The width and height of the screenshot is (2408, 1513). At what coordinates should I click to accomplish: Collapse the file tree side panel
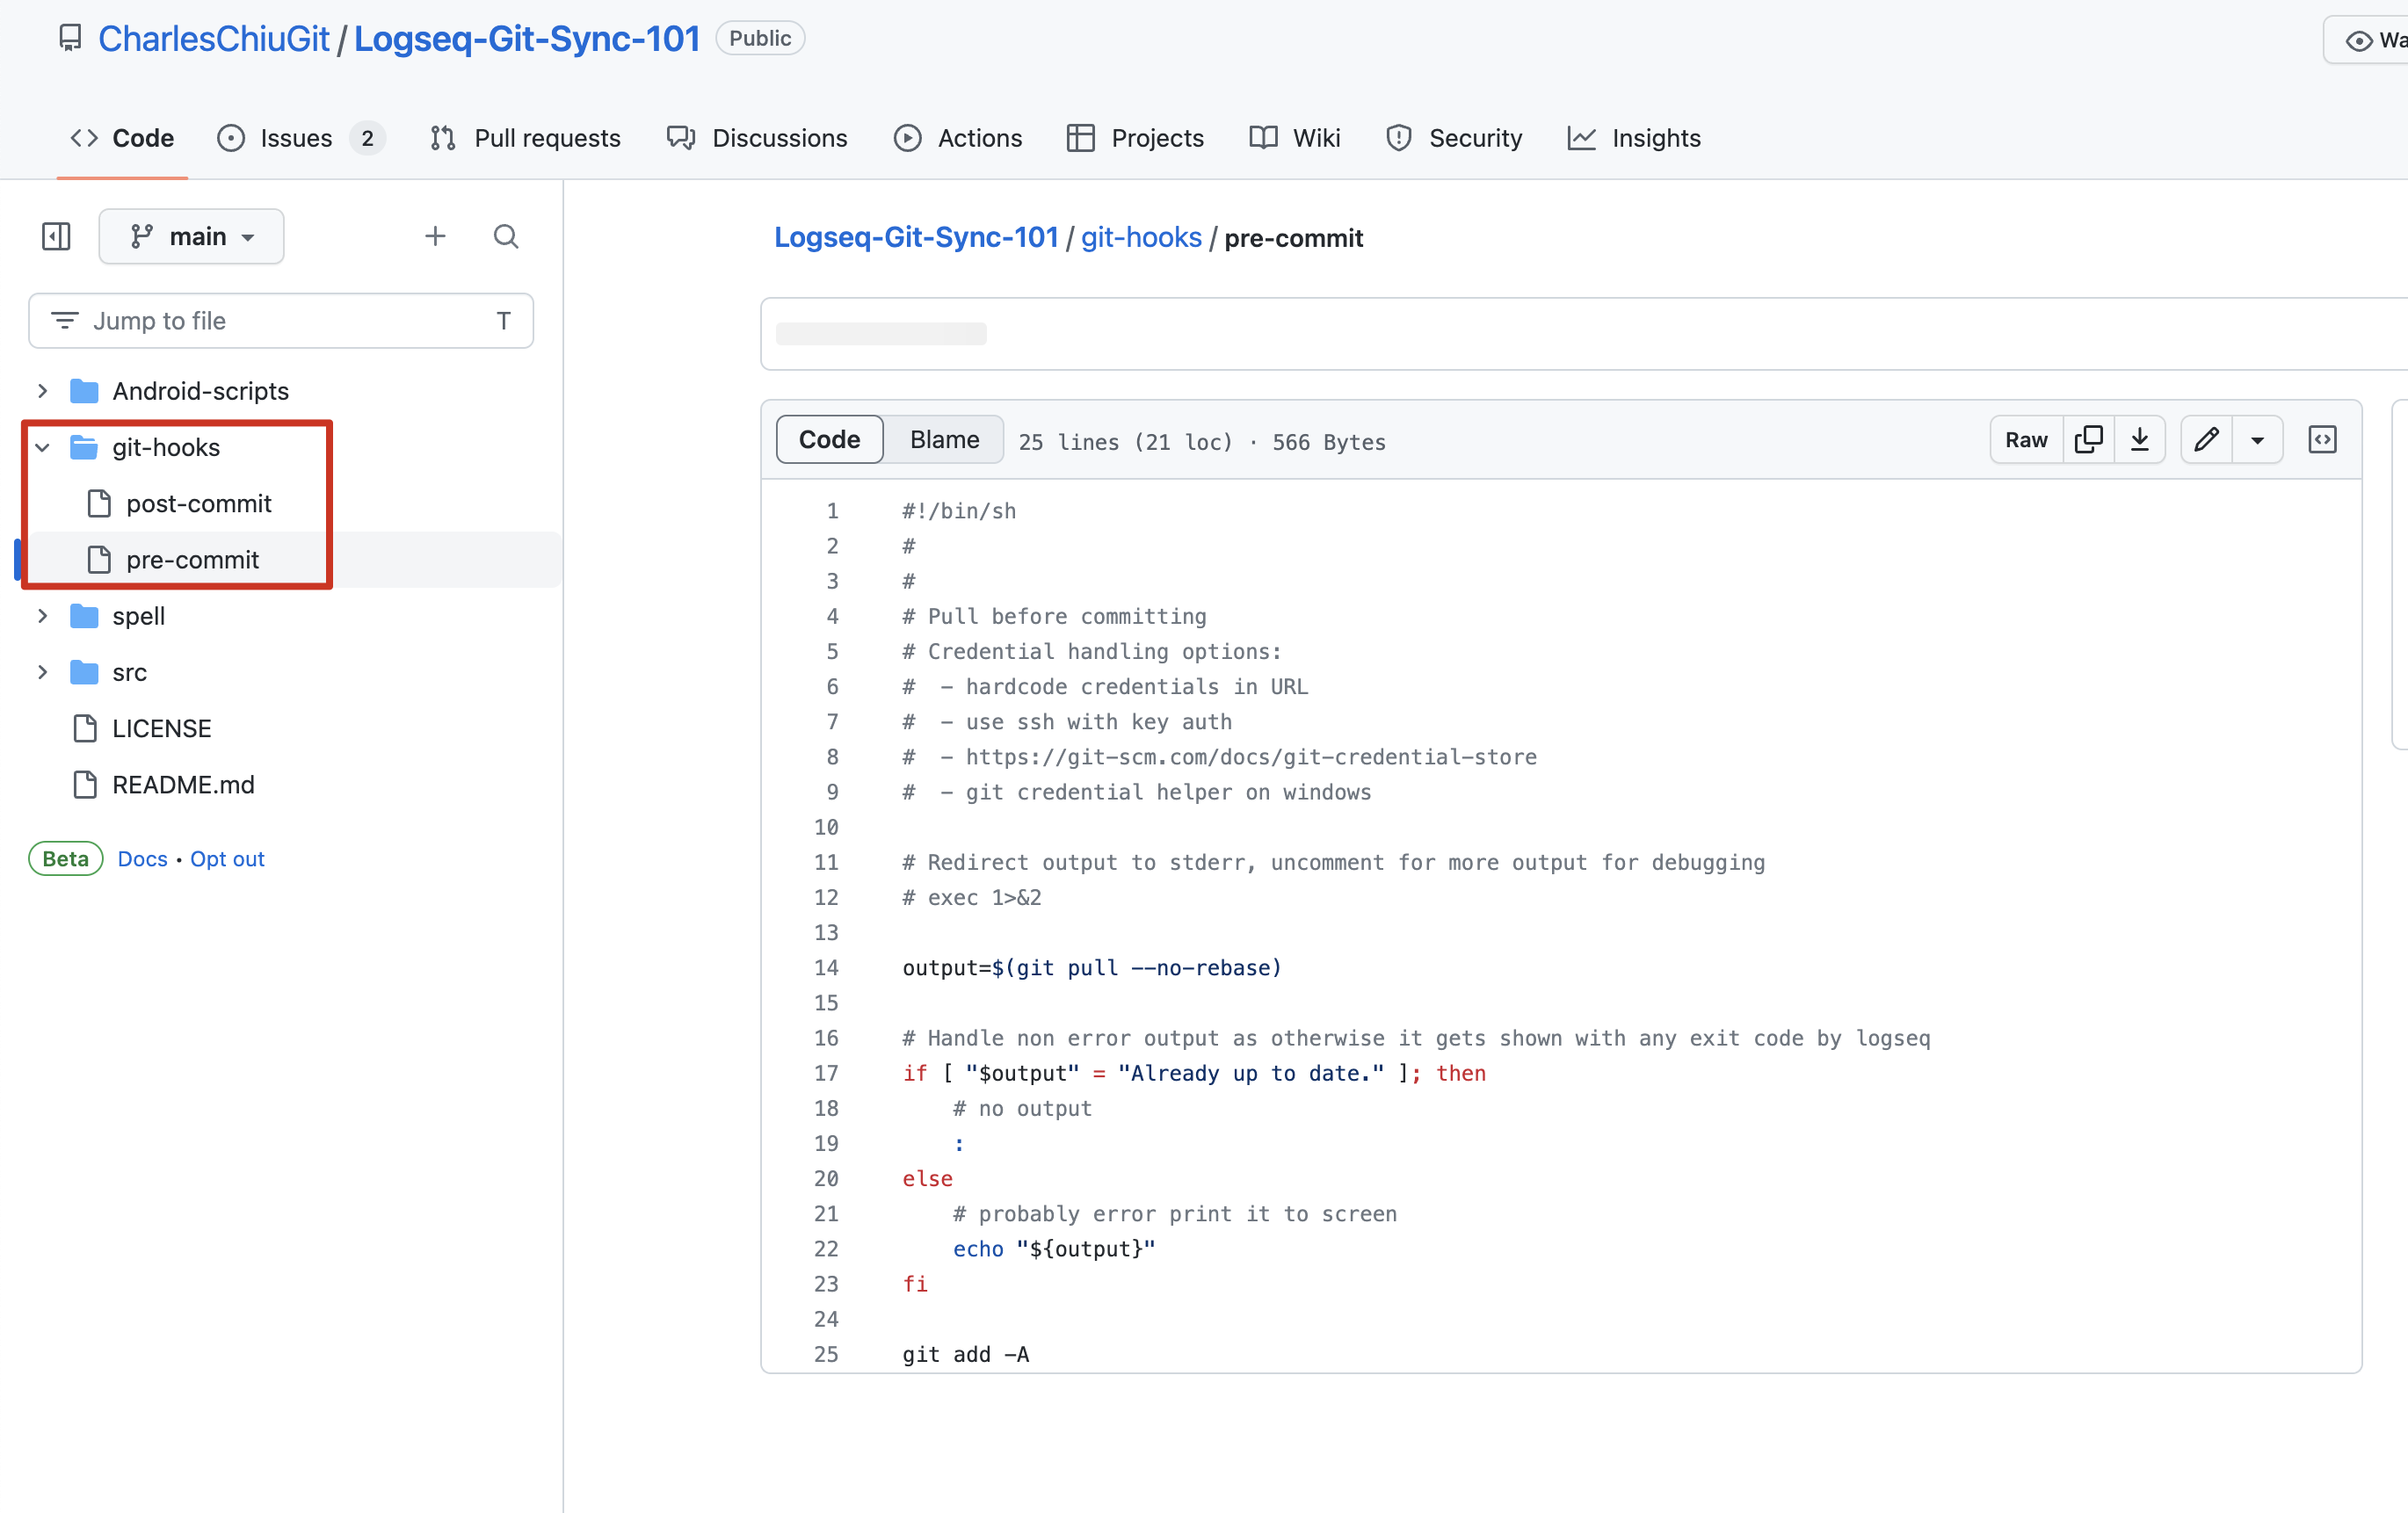(x=55, y=236)
